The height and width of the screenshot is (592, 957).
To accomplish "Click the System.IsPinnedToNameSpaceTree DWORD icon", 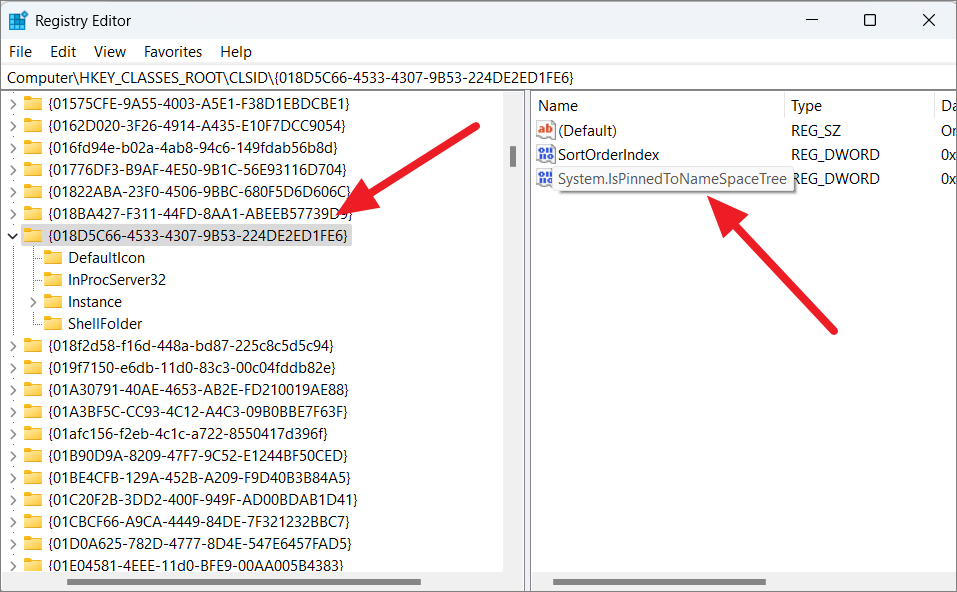I will tap(544, 178).
